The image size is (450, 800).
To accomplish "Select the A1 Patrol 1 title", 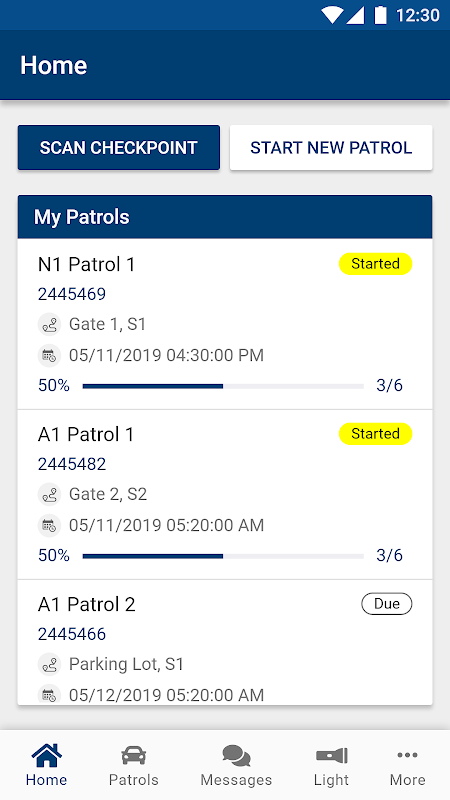I will click(x=86, y=435).
